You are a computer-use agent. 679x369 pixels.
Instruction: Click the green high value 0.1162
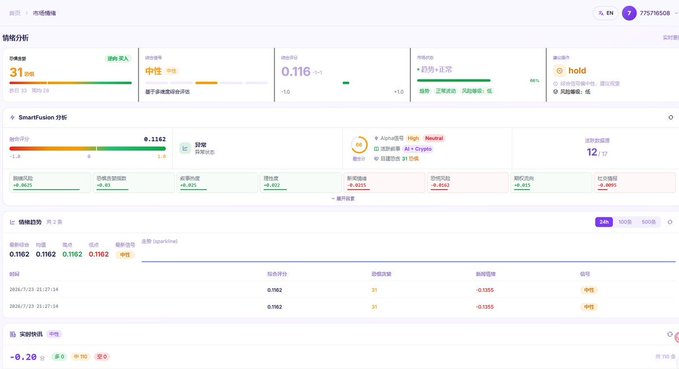click(x=72, y=254)
